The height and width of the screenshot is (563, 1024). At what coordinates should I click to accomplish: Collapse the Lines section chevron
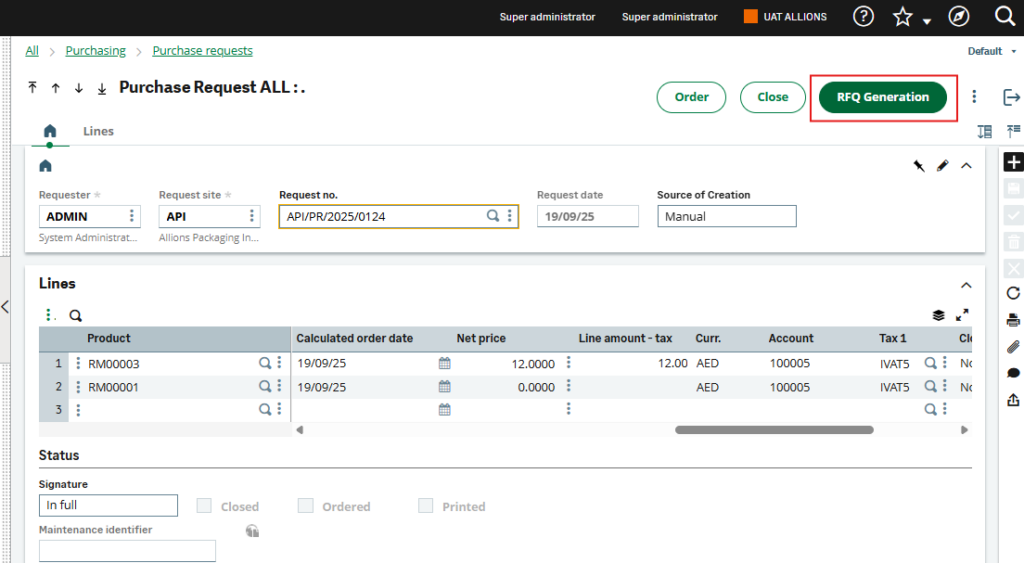966,284
